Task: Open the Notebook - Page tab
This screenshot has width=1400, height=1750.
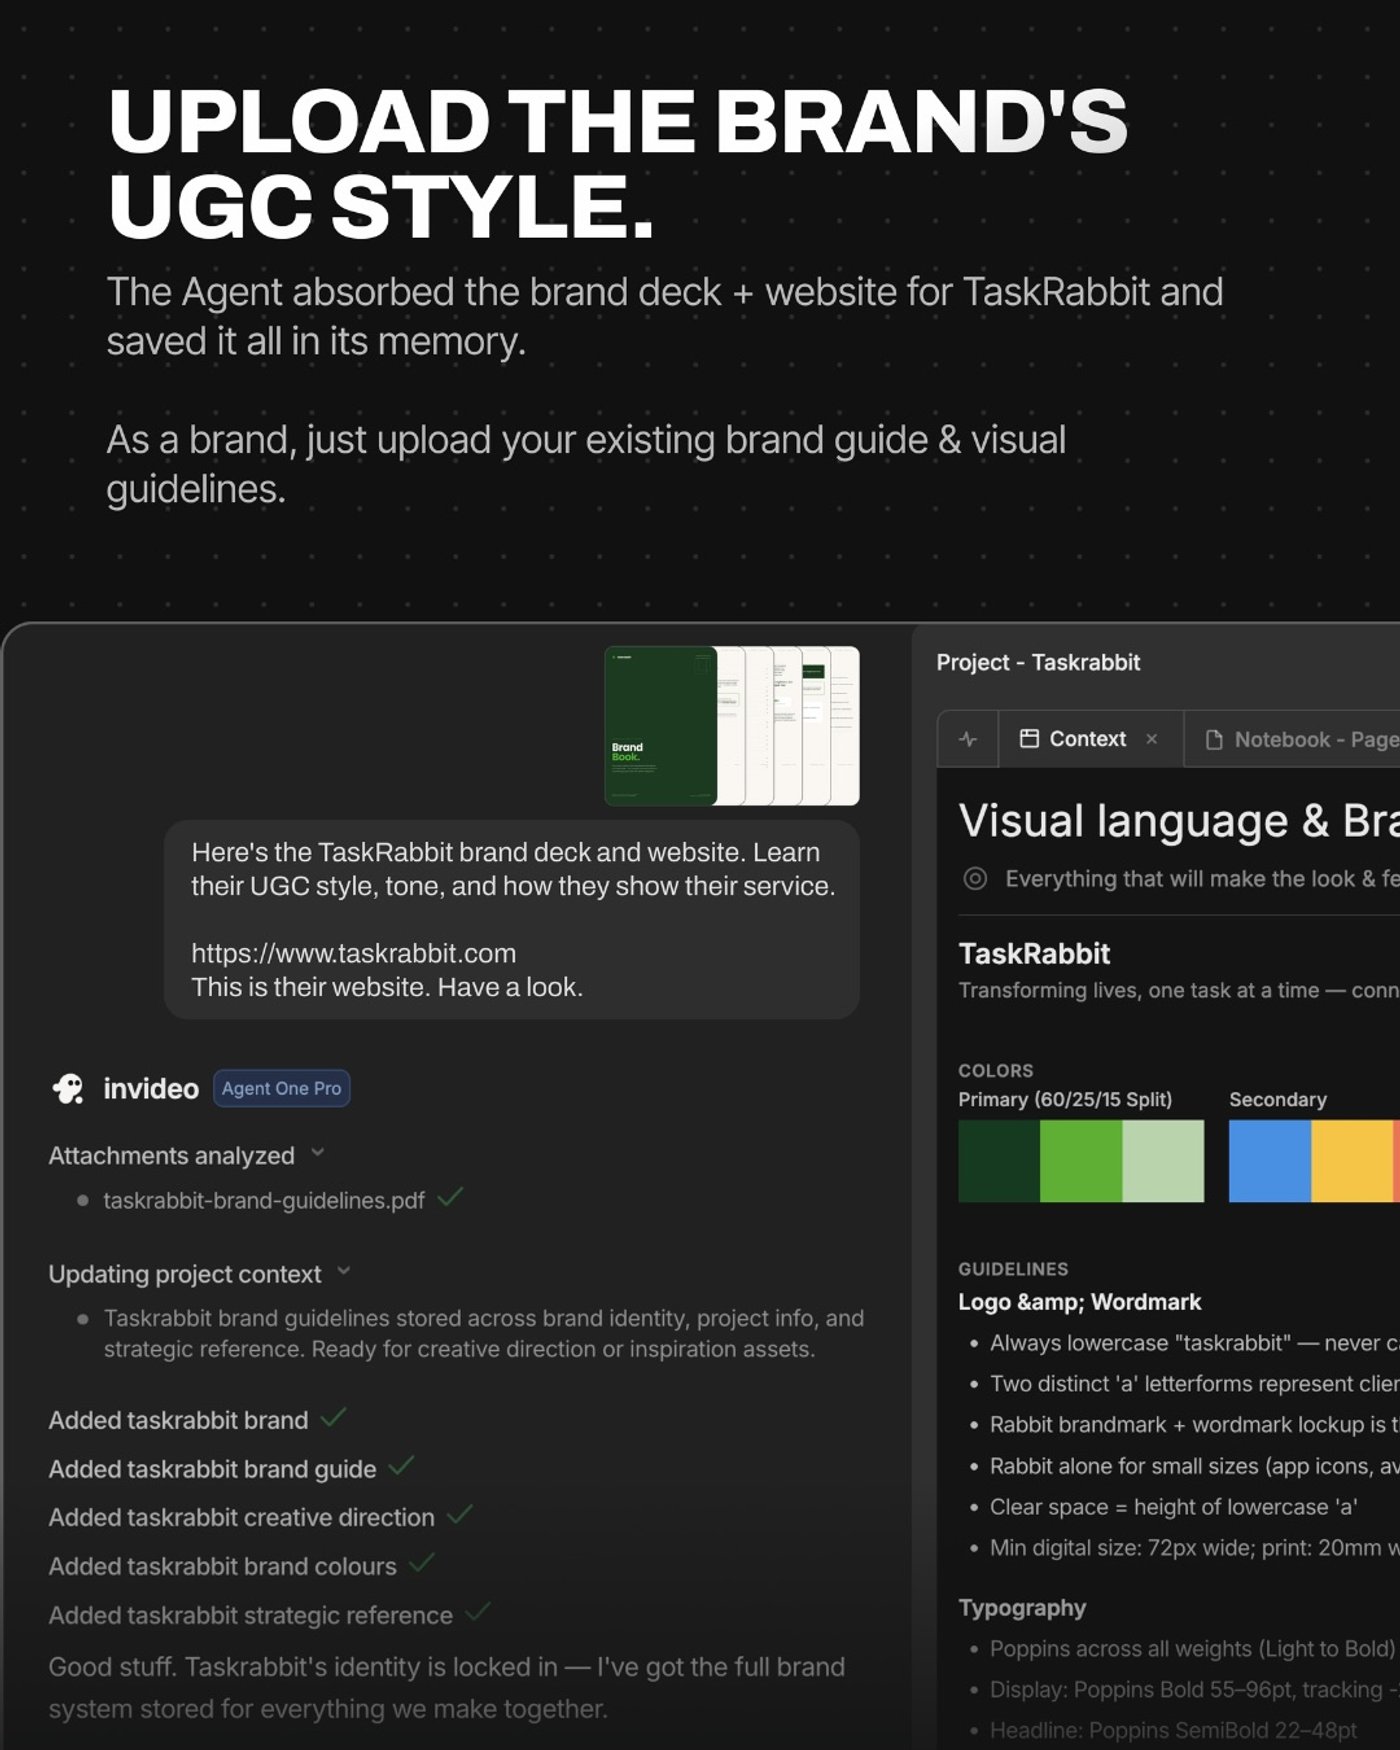Action: coord(1292,739)
